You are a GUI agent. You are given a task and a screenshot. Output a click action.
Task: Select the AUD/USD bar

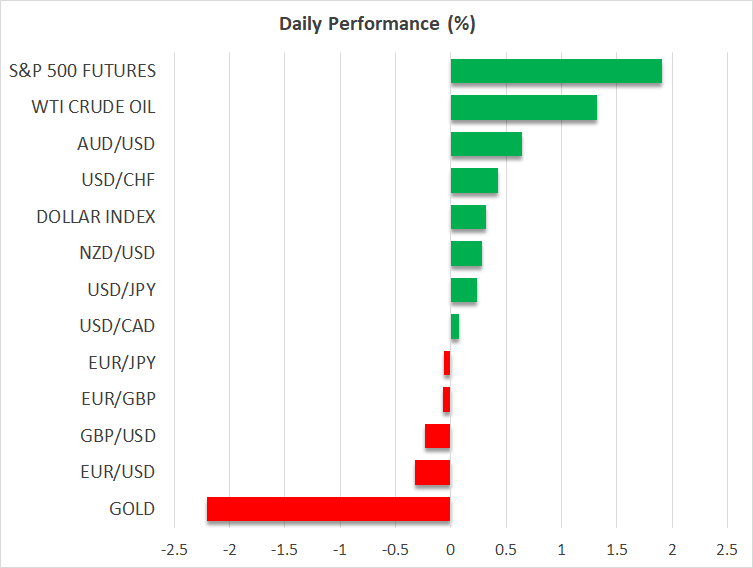point(486,144)
